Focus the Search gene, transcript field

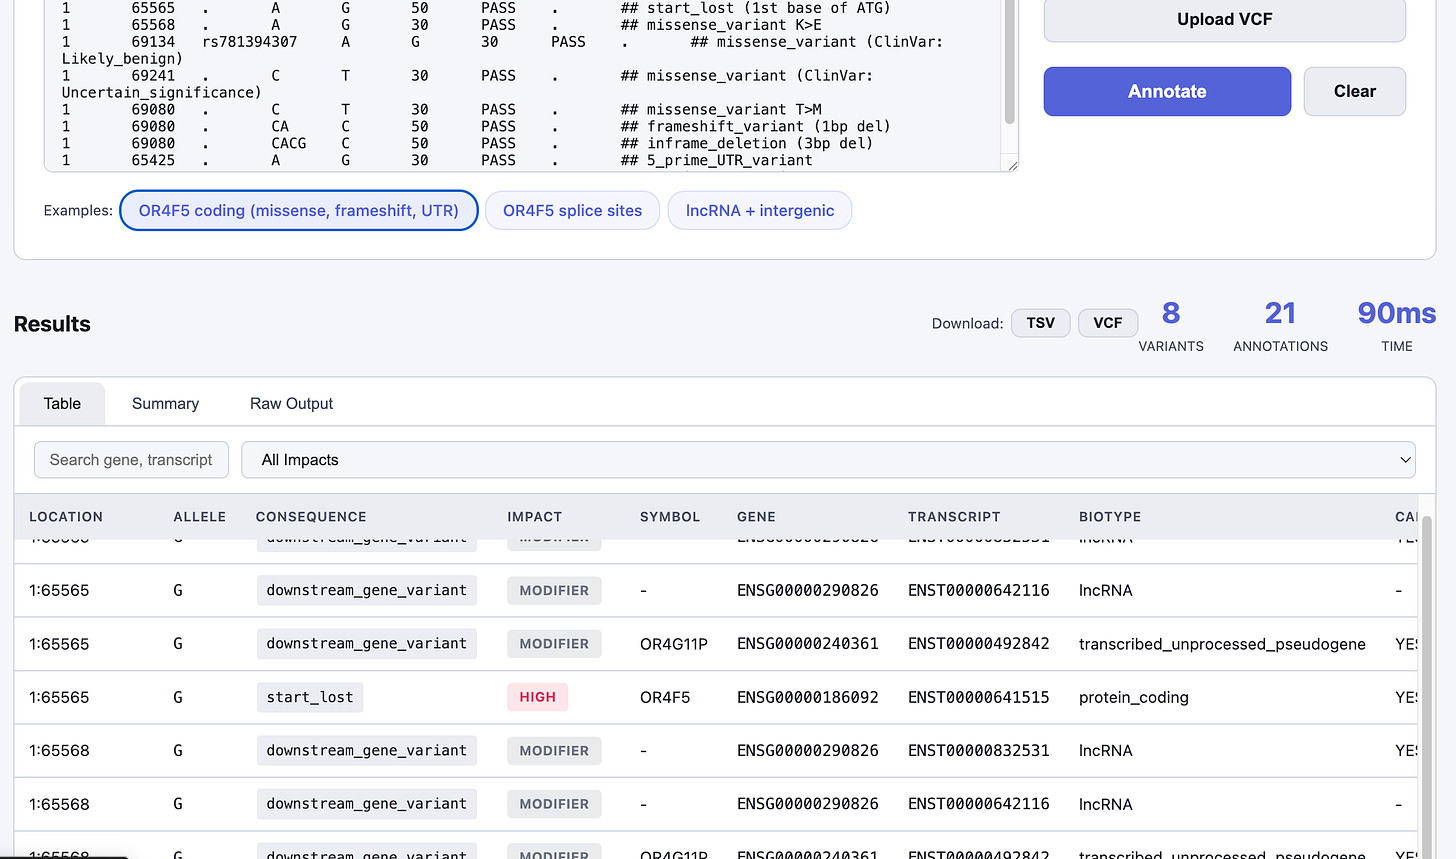tap(131, 460)
